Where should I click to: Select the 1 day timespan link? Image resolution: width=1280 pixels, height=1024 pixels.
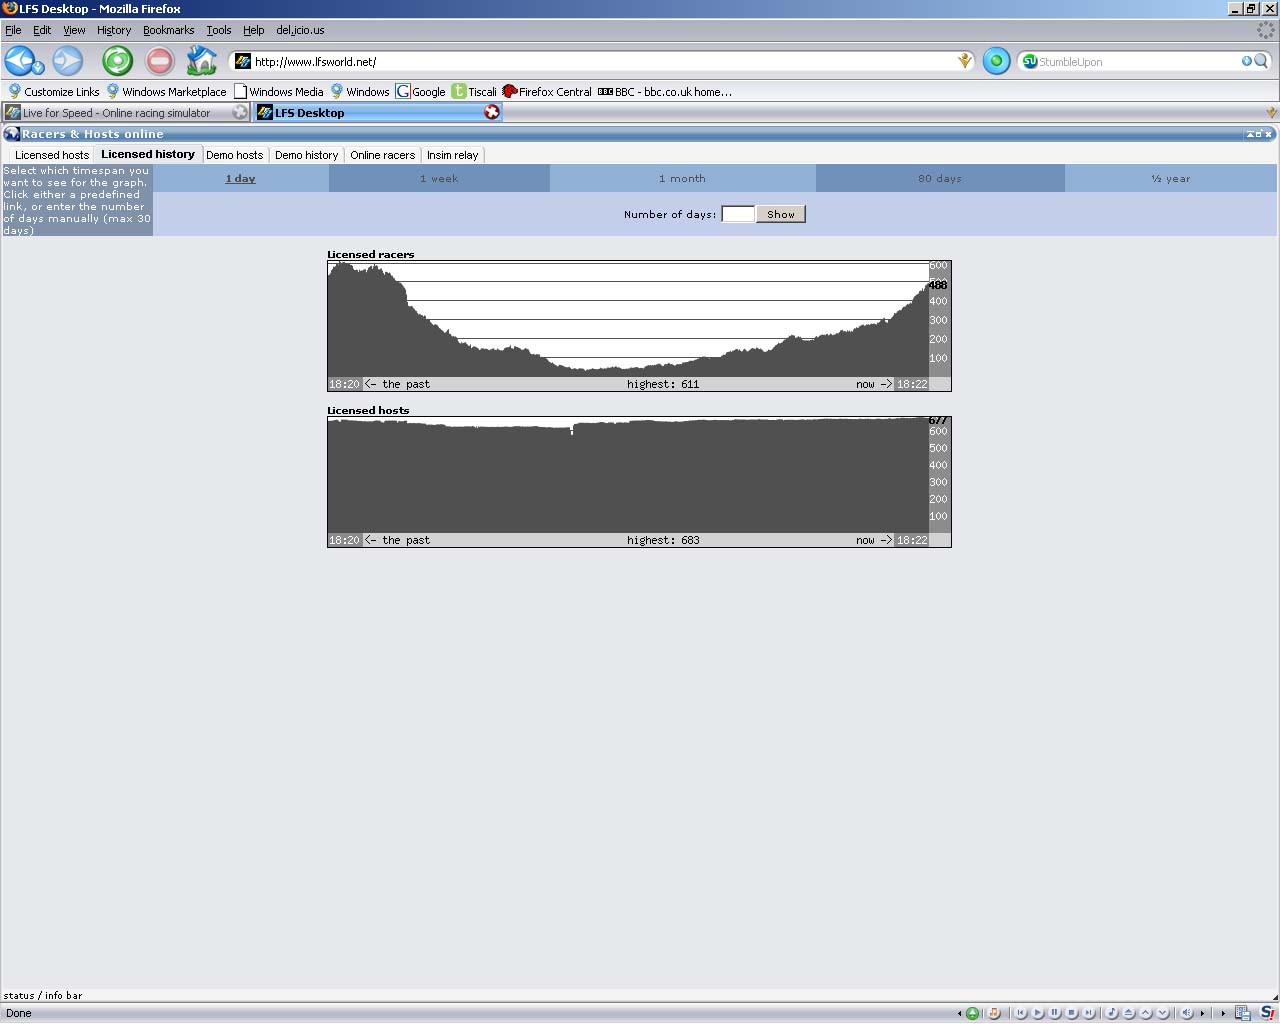(241, 178)
